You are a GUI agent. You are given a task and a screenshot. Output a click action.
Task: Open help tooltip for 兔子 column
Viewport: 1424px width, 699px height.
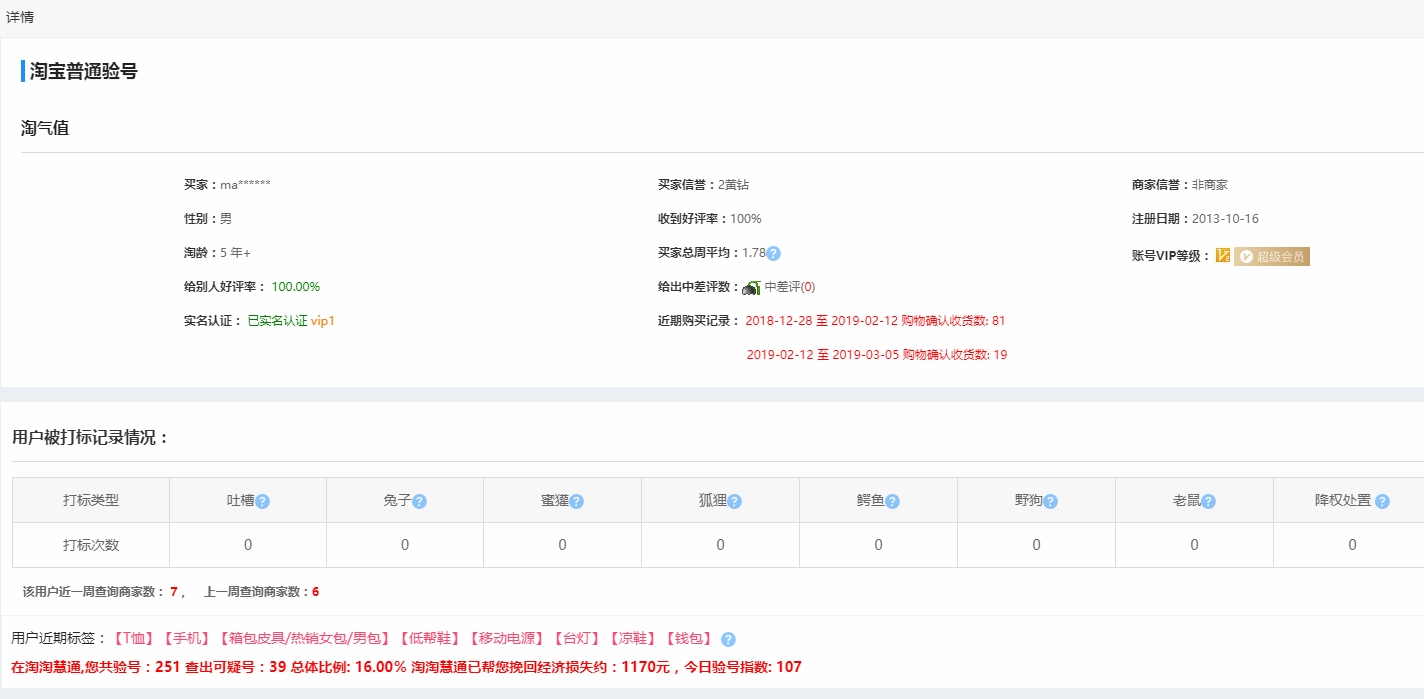tap(420, 501)
